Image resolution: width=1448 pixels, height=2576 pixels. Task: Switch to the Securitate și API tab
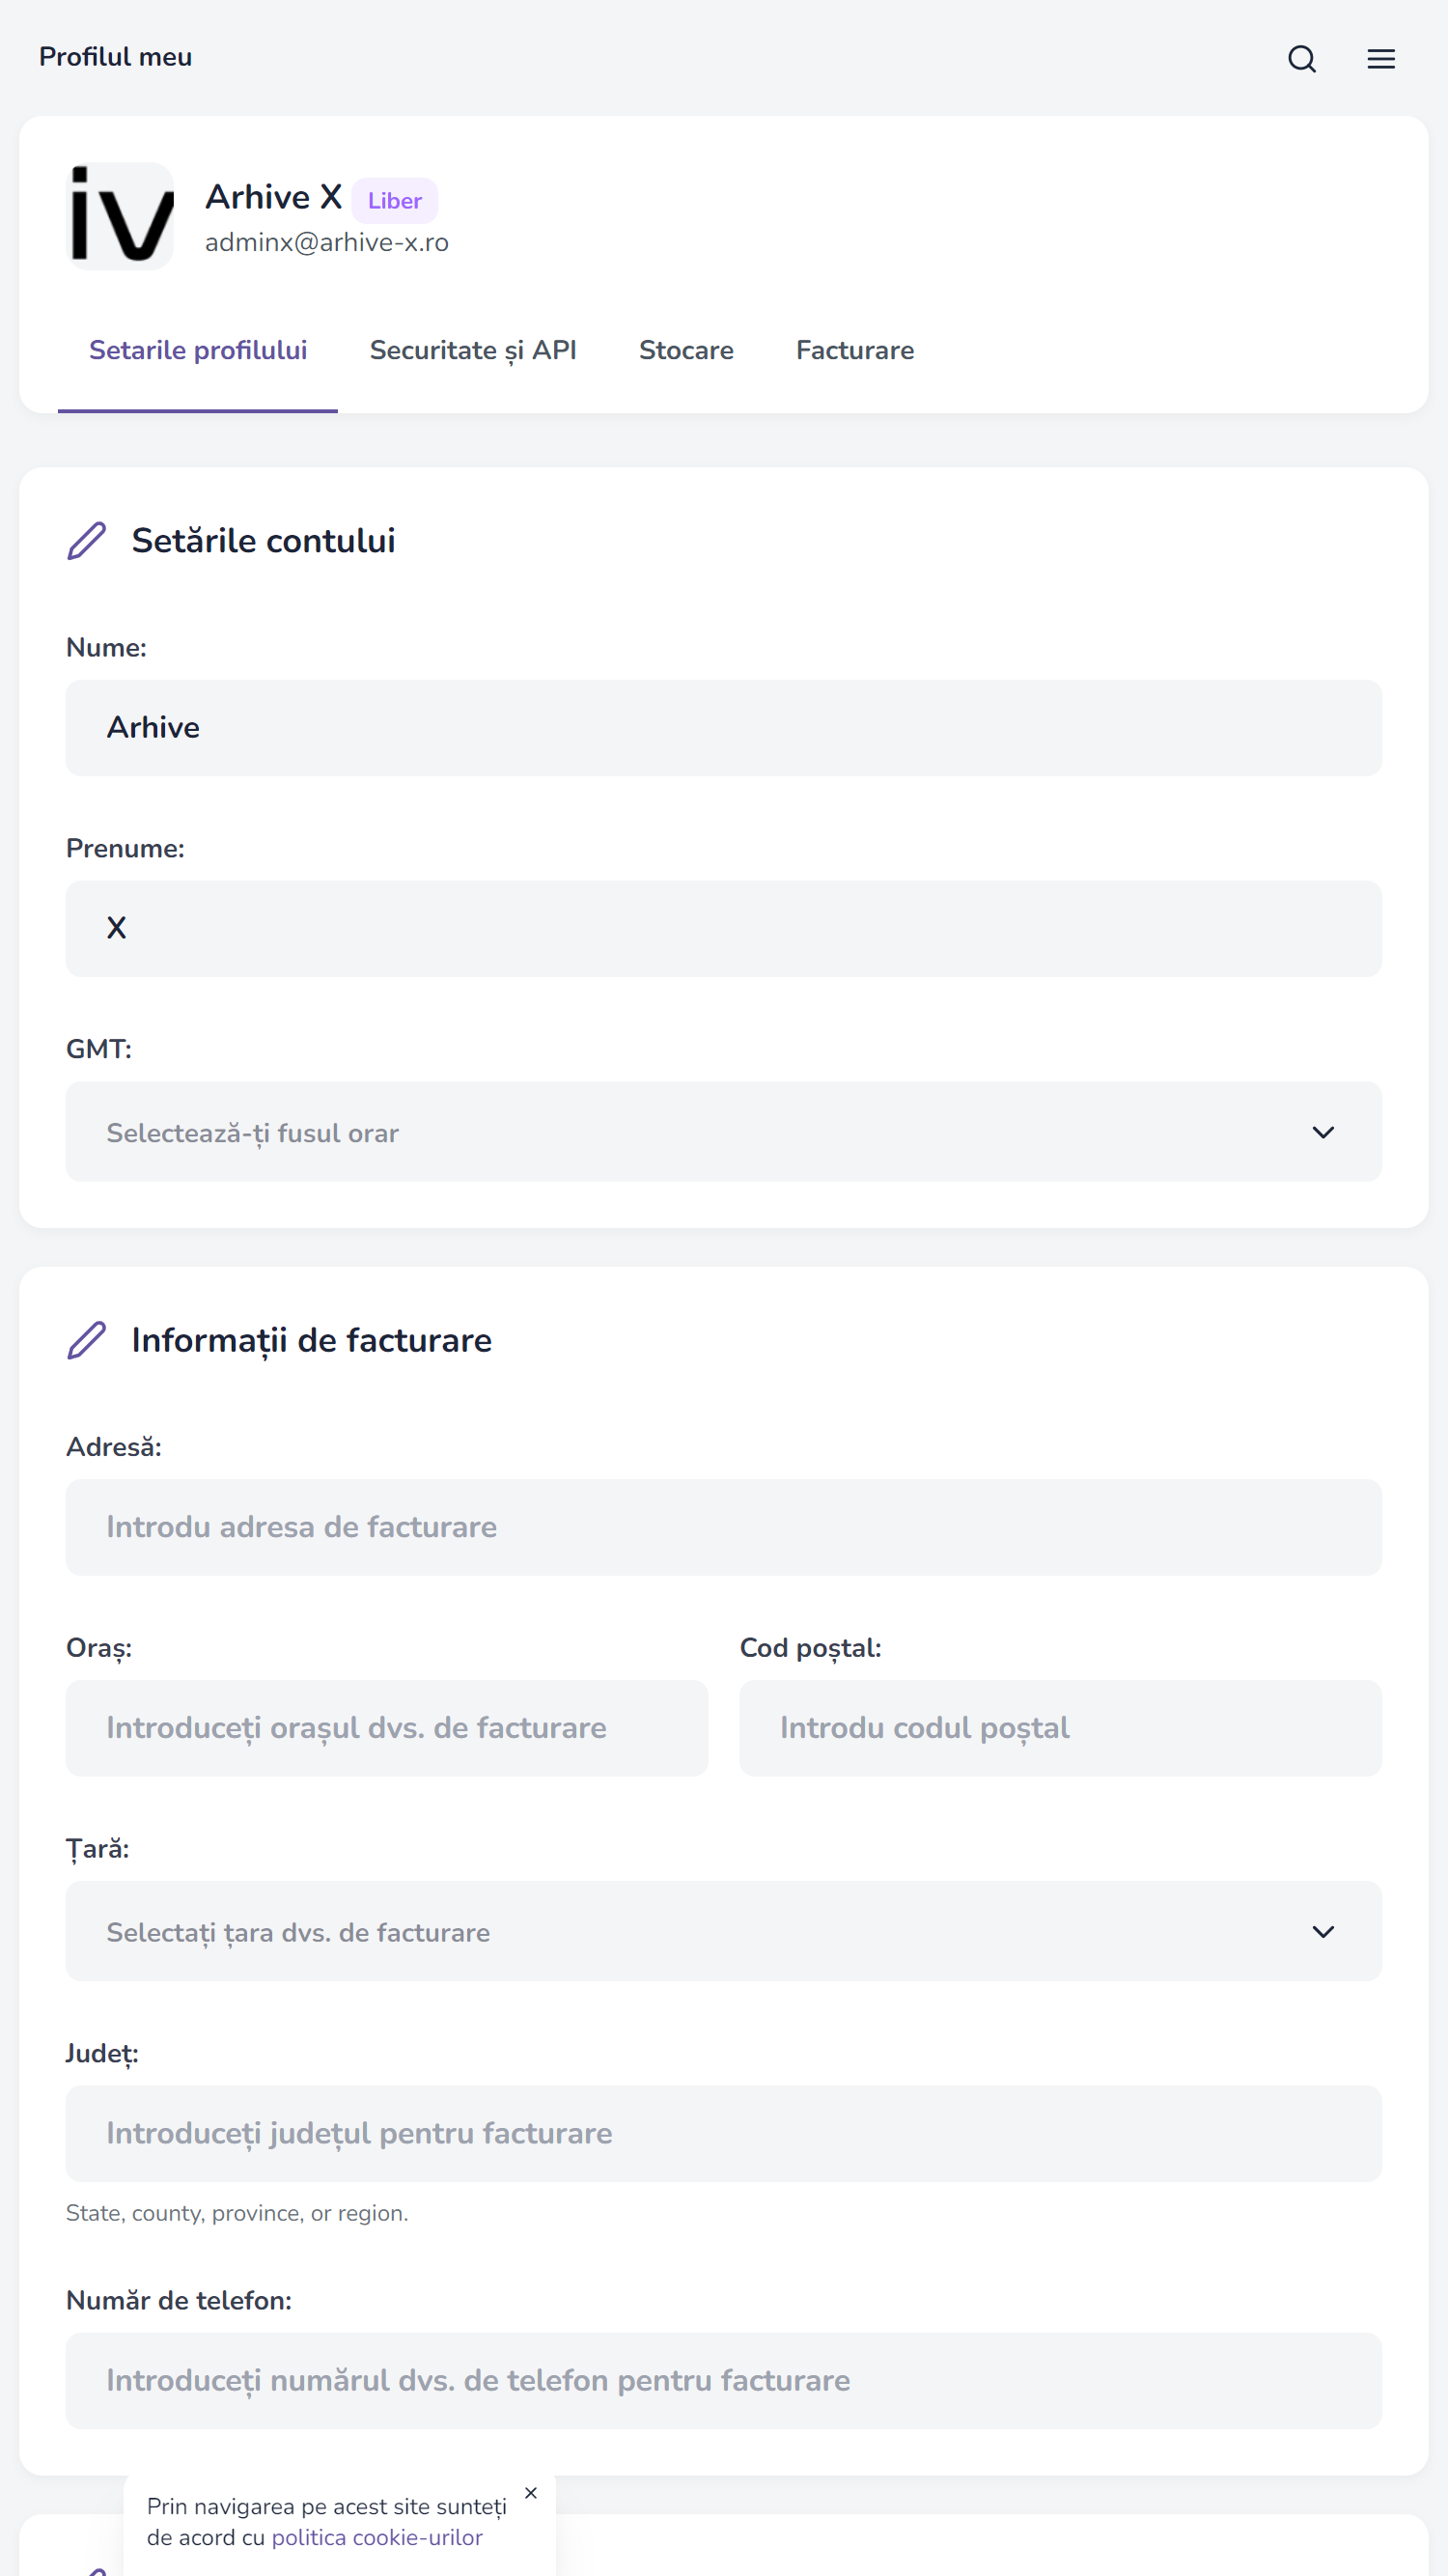[473, 351]
